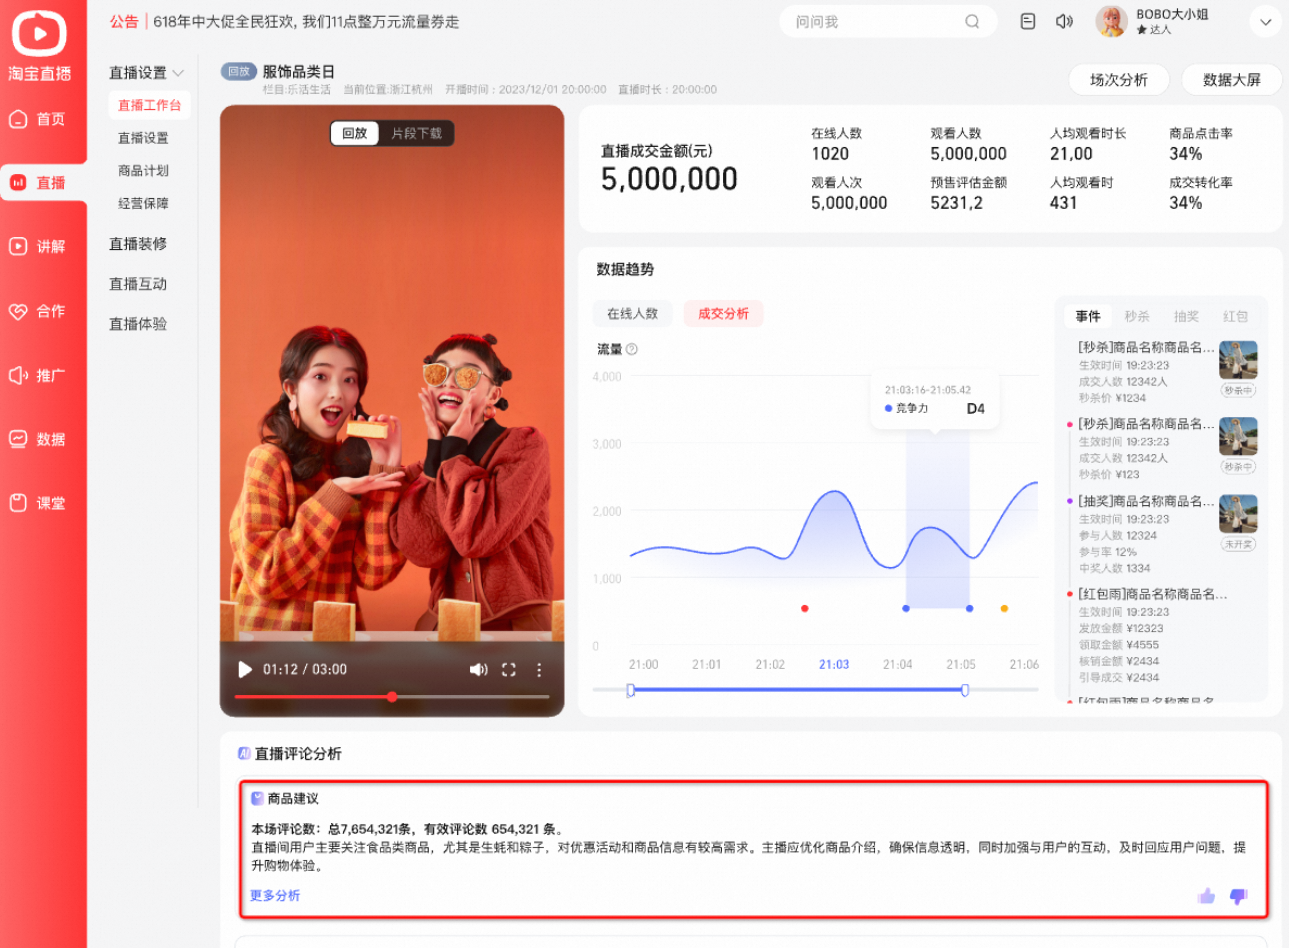Open the notes icon in top bar
Image resolution: width=1289 pixels, height=948 pixels.
pos(1028,21)
